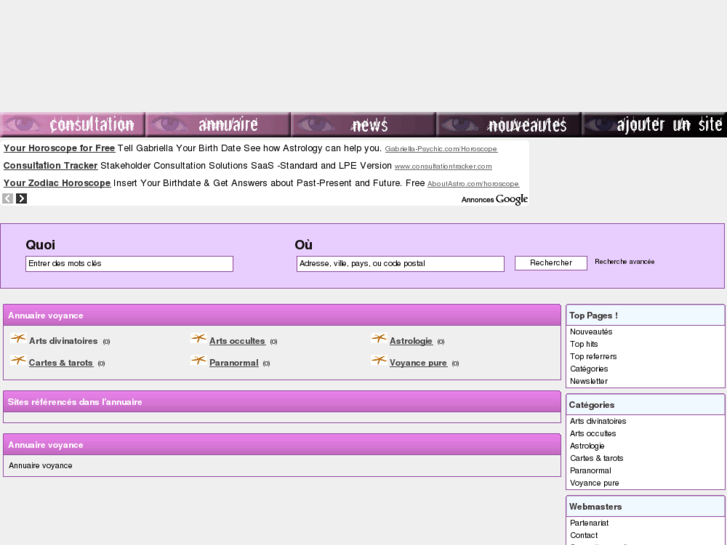Viewport: 727px width, 545px height.
Task: Click the Rechercher button
Action: [551, 263]
